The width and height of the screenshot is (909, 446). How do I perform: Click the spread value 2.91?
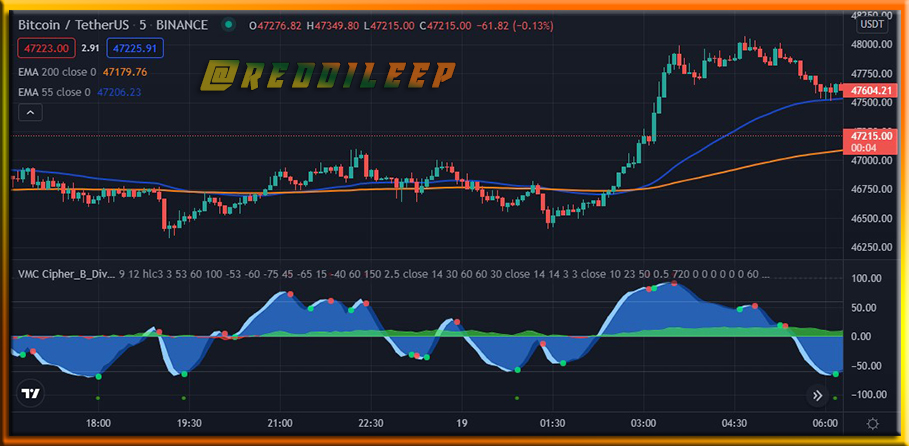click(91, 48)
